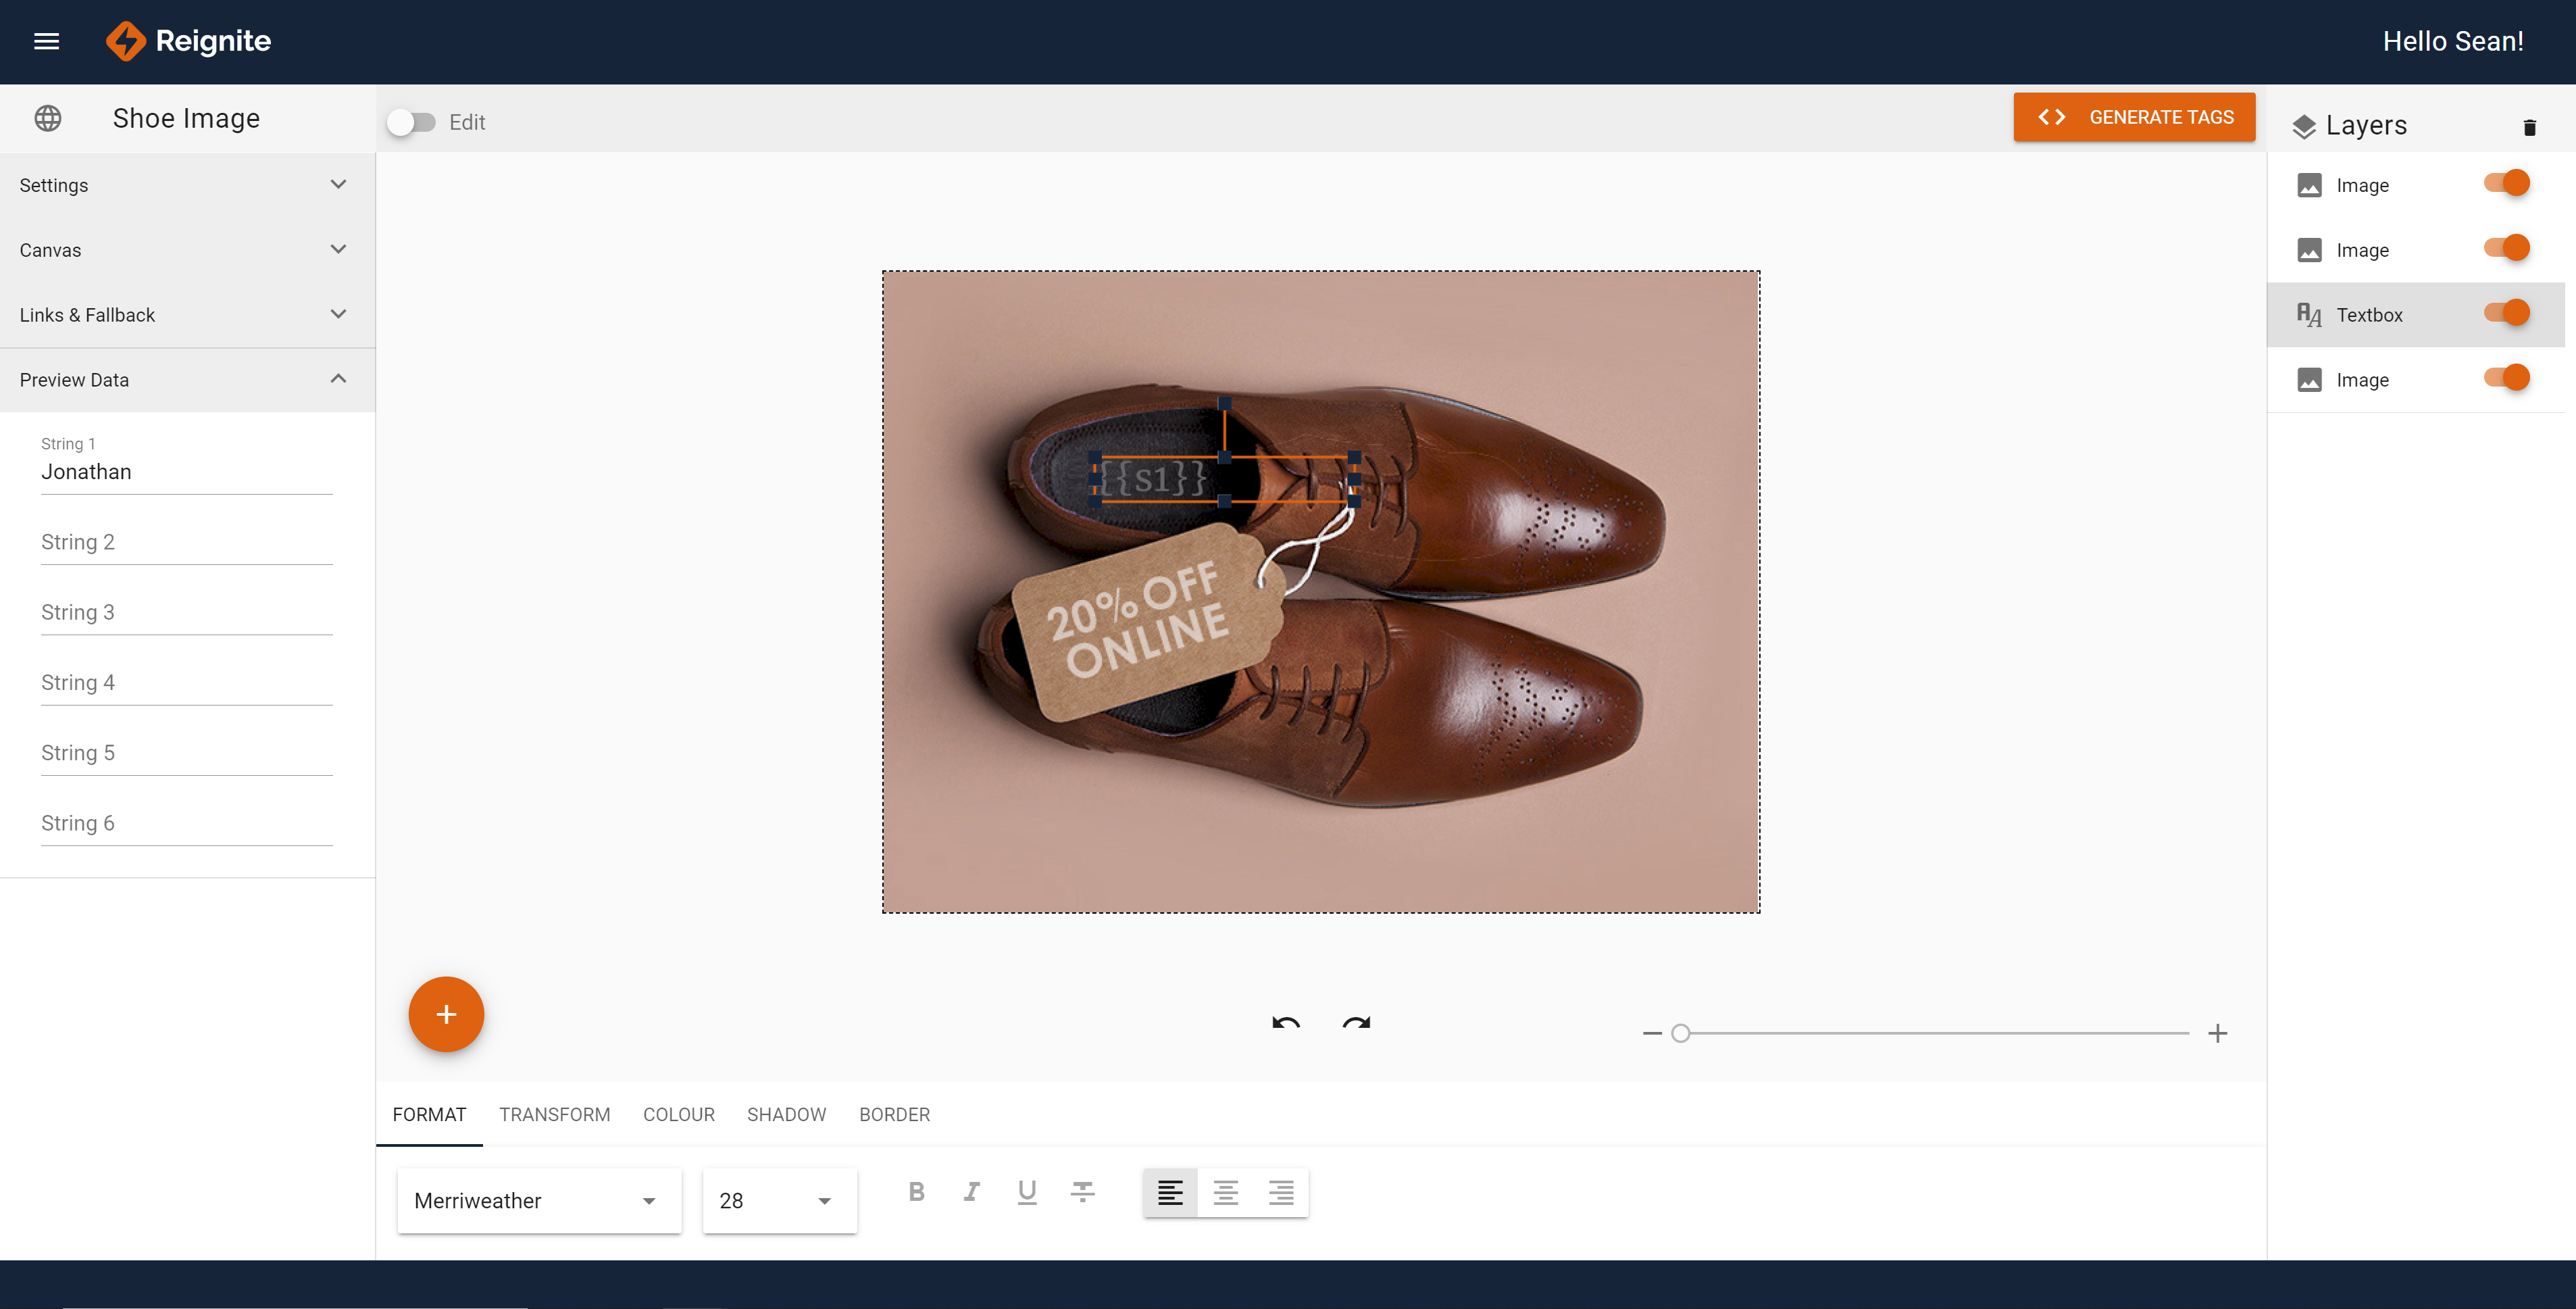2576x1309 pixels.
Task: Apply strikethrough formatting
Action: coord(1082,1191)
